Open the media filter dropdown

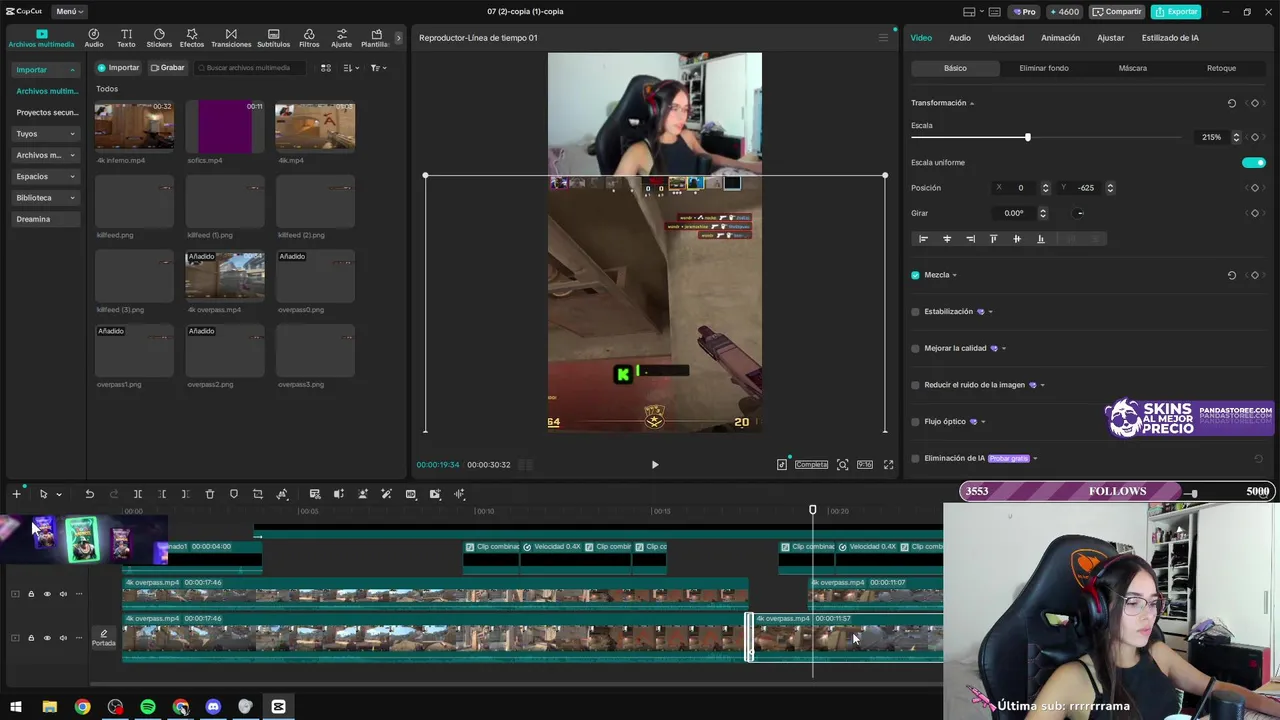(378, 68)
